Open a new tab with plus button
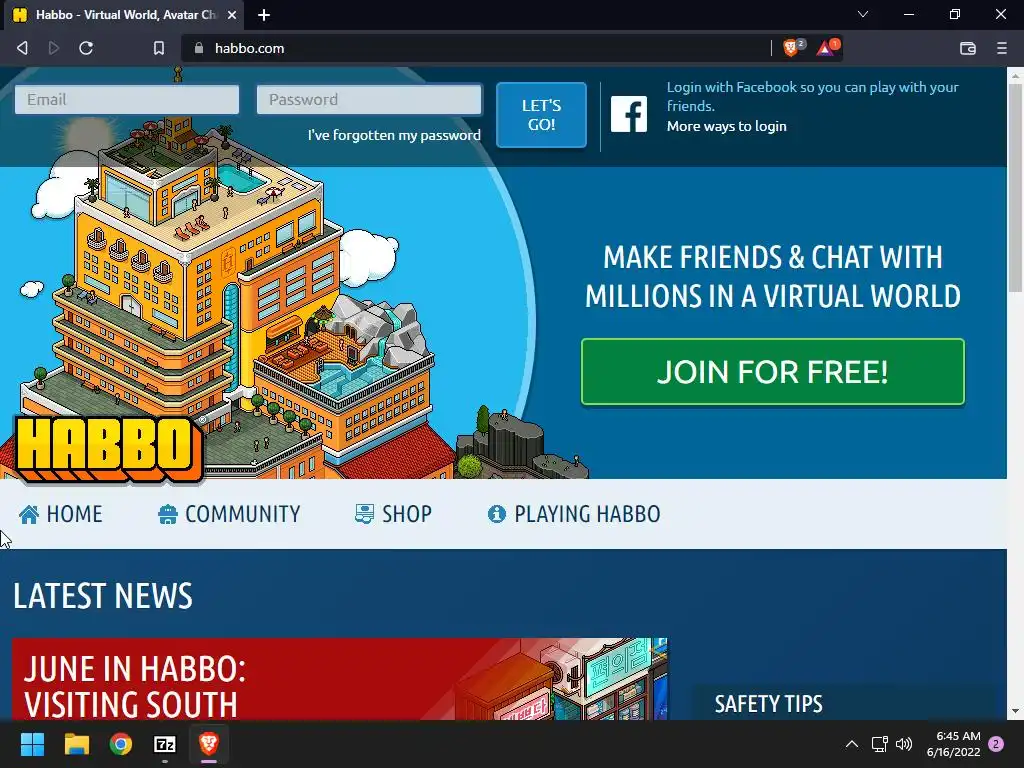Screen dimensions: 1024x768 264,15
